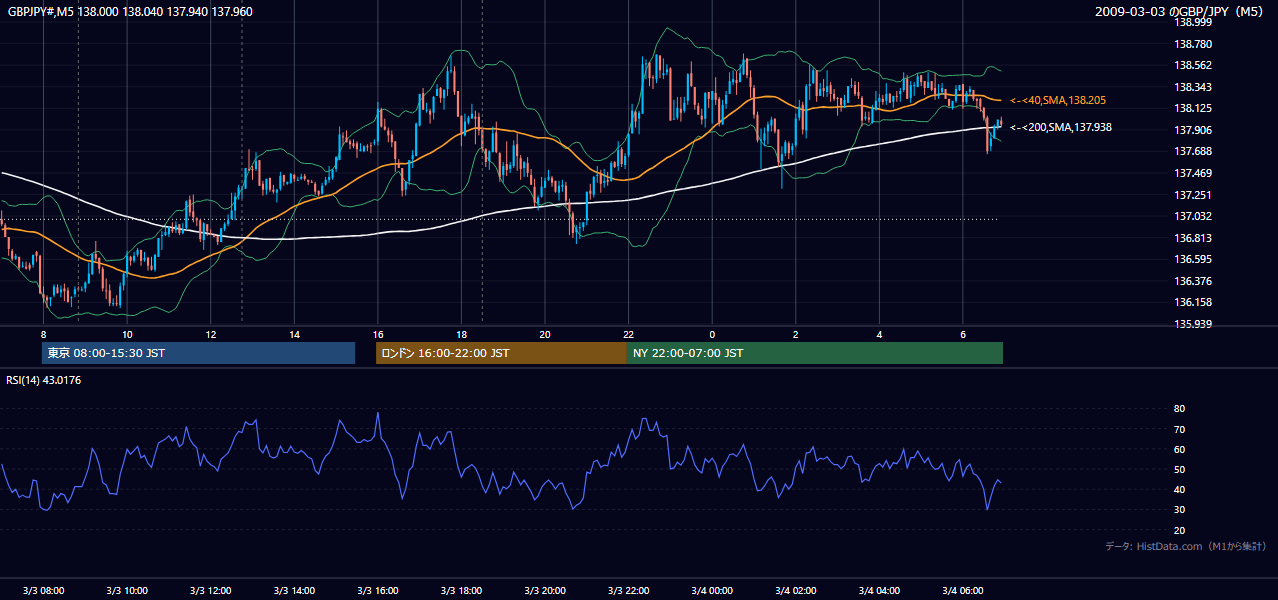This screenshot has width=1278, height=600.
Task: Click the bottom time label 3/3 14:00
Action: click(294, 590)
